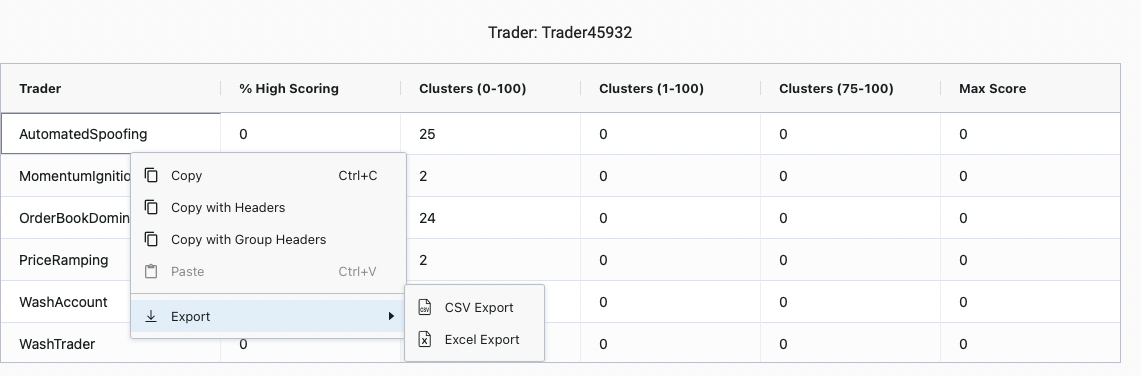This screenshot has height=376, width=1141.
Task: Sort by % High Scoring column header
Action: [289, 89]
